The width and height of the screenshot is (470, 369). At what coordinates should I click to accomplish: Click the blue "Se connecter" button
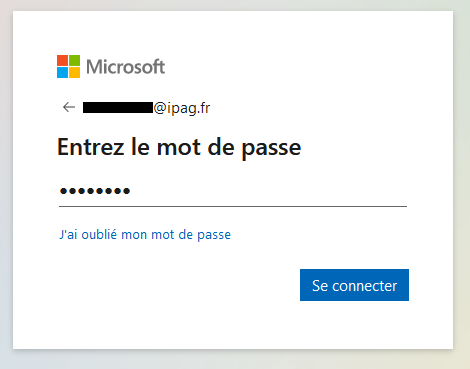coord(354,285)
